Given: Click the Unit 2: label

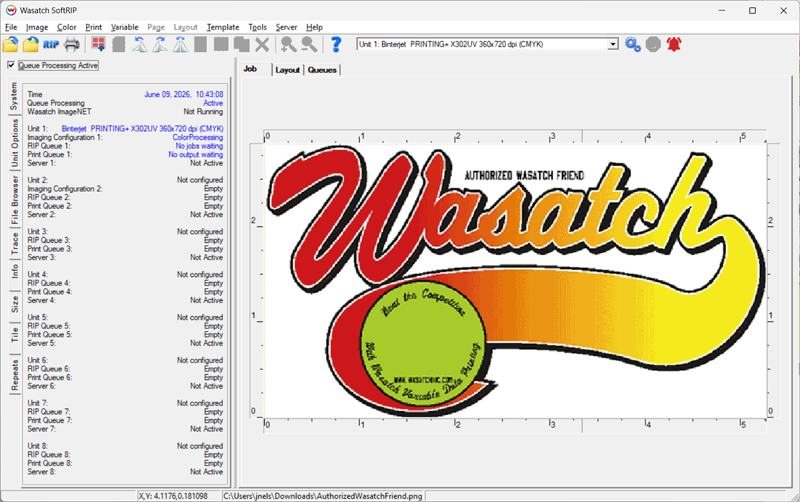Looking at the screenshot, I should click(37, 180).
